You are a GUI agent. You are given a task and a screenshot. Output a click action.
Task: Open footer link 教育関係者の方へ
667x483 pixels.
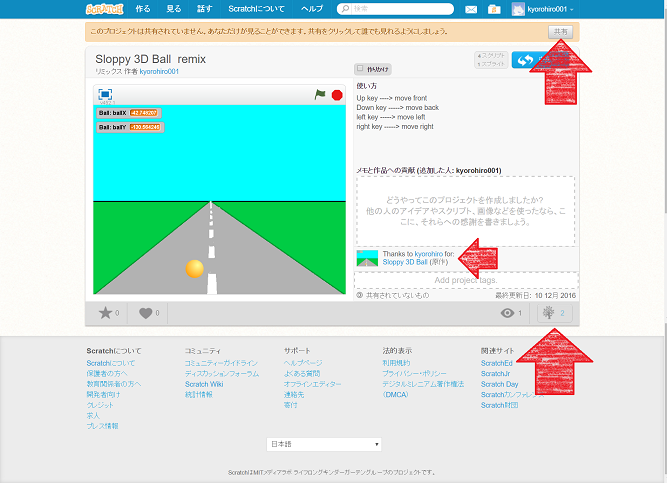pyautogui.click(x=114, y=384)
